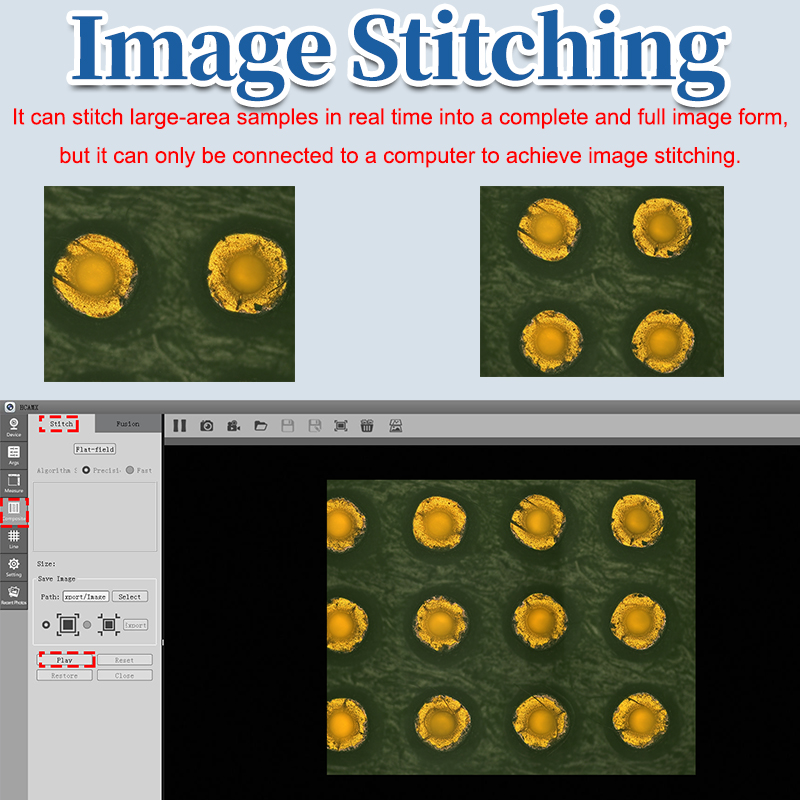Image resolution: width=800 pixels, height=800 pixels.
Task: Open the folder icon in the toolbar
Action: [261, 426]
